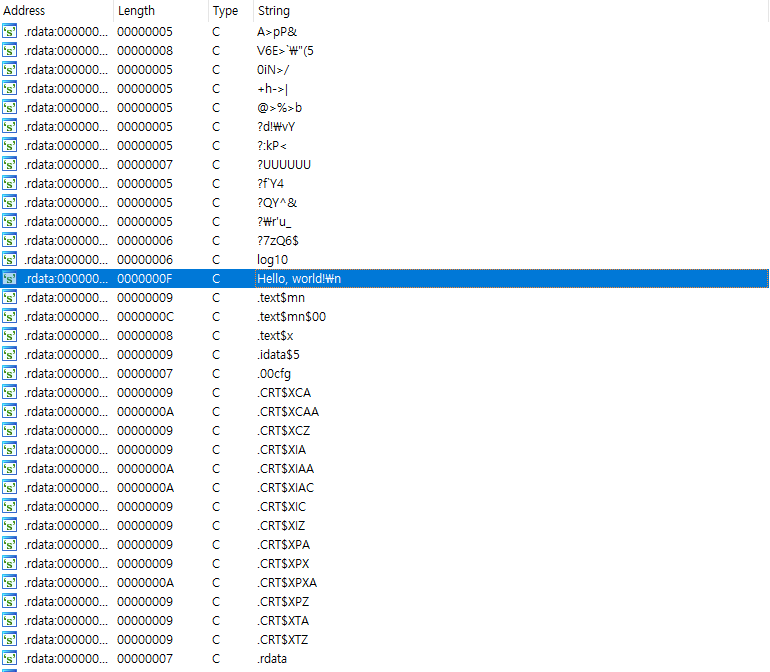Screen dimensions: 770x672
Task: Click the string icon beside .00cfg
Action: pyautogui.click(x=9, y=373)
